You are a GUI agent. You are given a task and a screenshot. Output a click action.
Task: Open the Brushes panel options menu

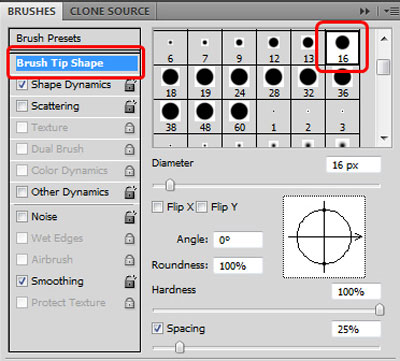pyautogui.click(x=391, y=11)
